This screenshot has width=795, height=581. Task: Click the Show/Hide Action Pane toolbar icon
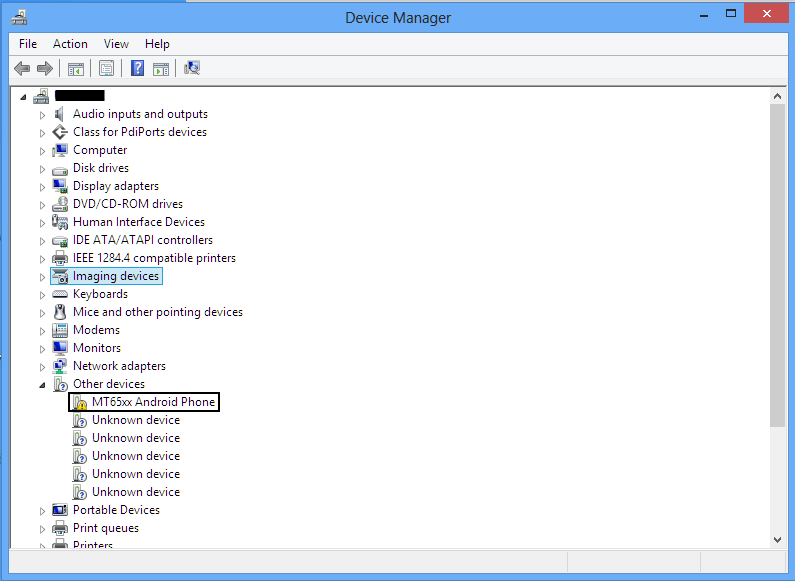(x=160, y=68)
